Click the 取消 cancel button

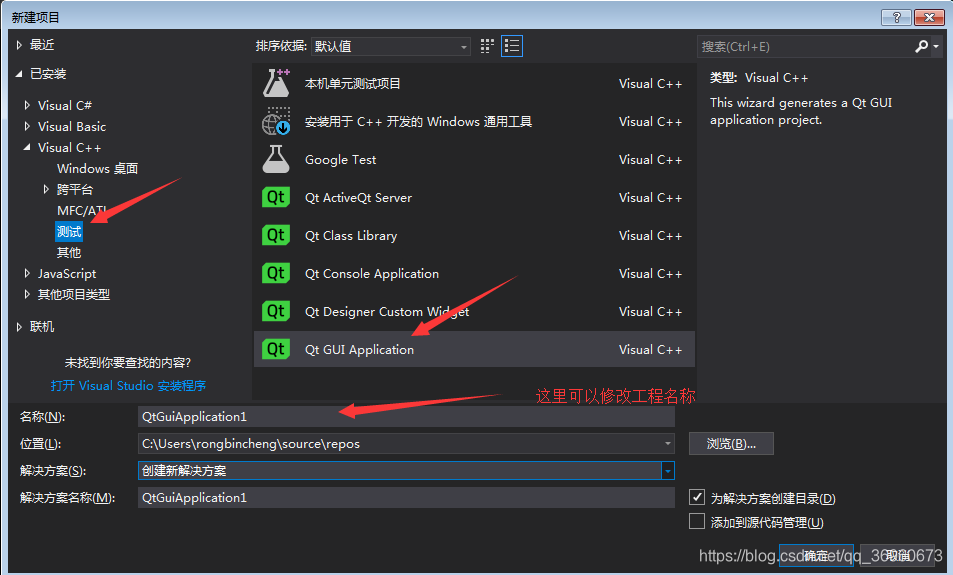pos(898,556)
